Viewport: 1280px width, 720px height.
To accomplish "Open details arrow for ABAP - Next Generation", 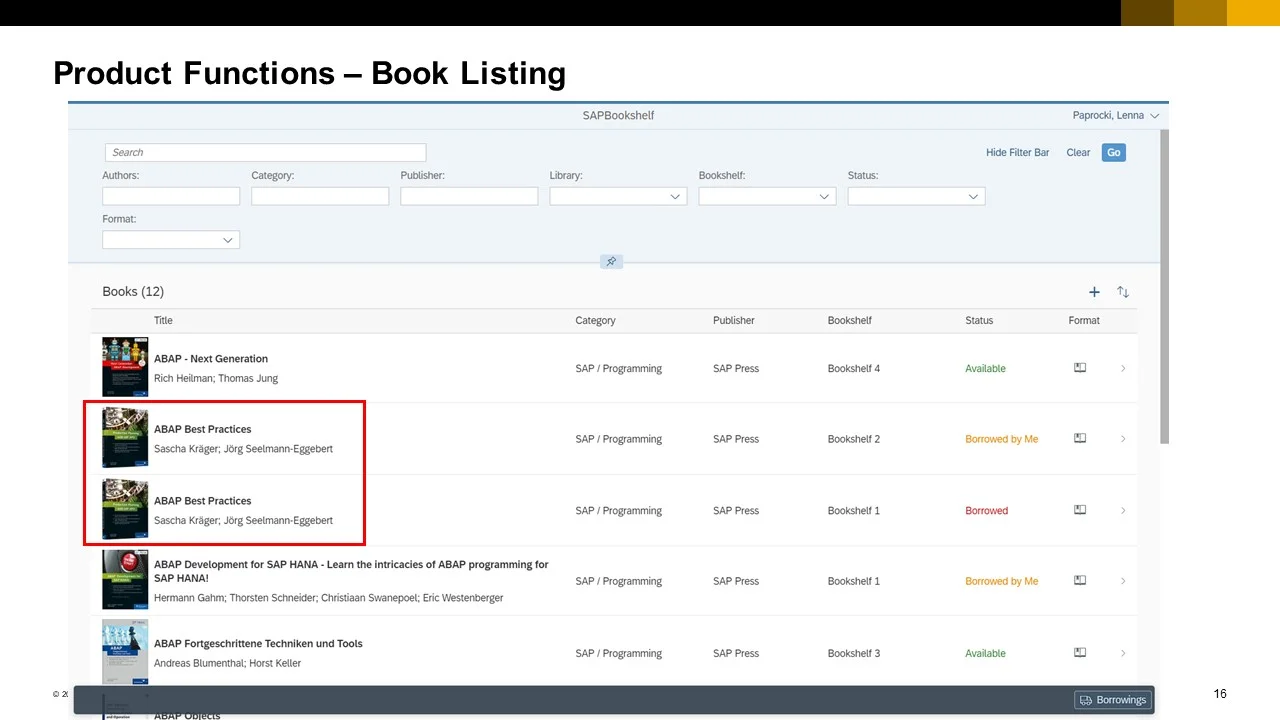I will [x=1123, y=368].
